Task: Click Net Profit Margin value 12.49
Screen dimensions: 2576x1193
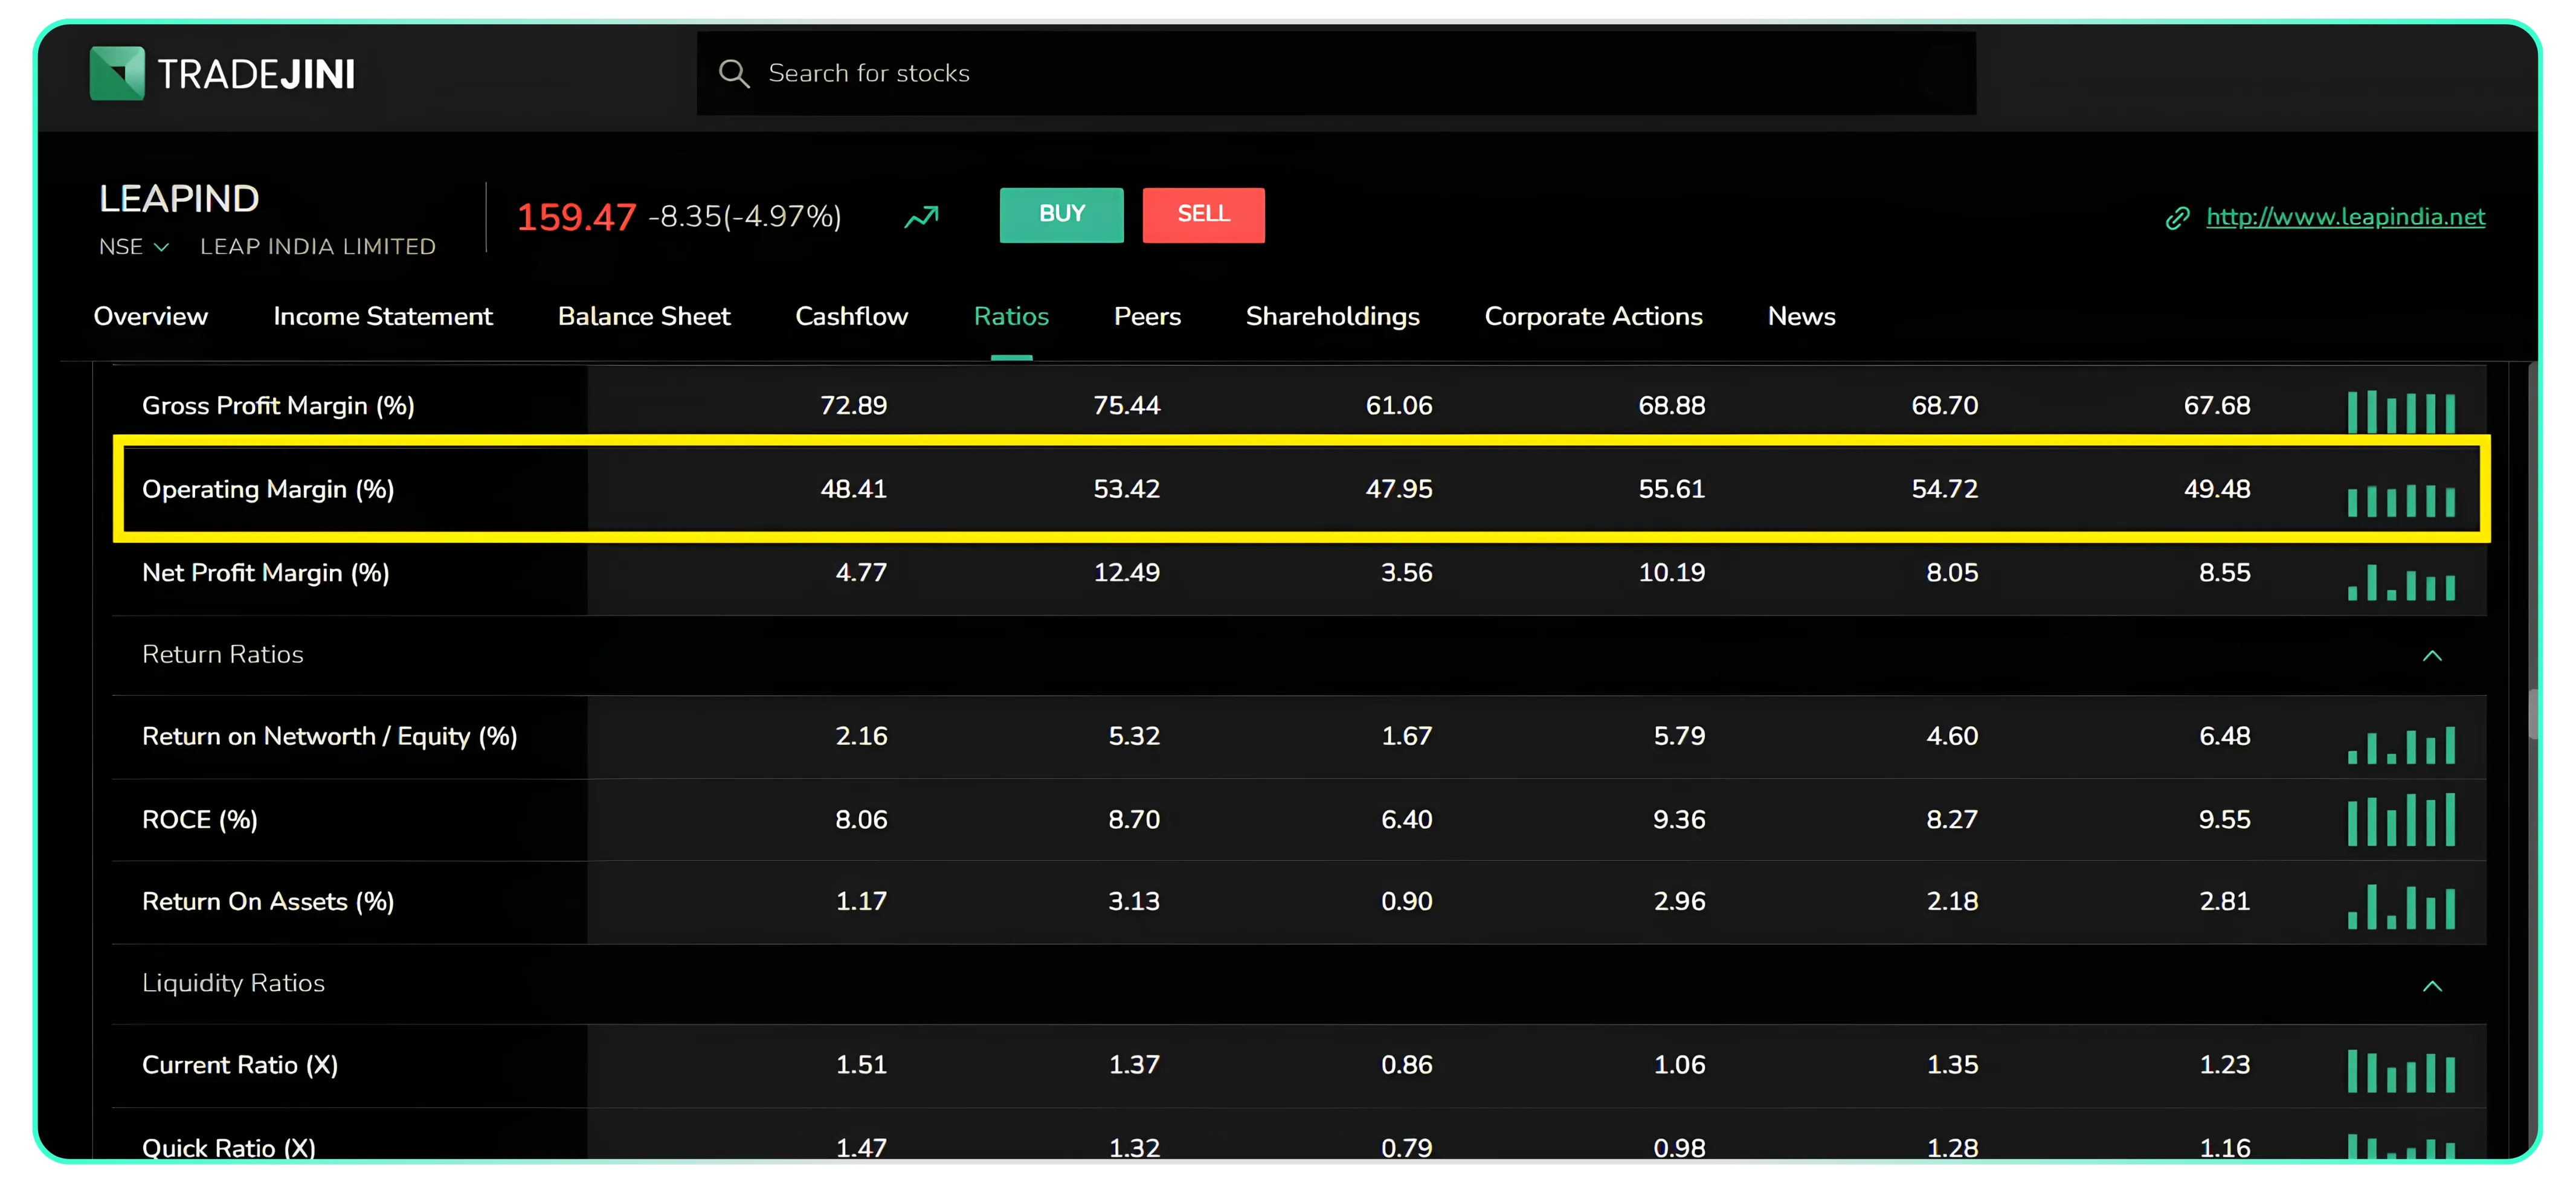Action: pyautogui.click(x=1126, y=572)
